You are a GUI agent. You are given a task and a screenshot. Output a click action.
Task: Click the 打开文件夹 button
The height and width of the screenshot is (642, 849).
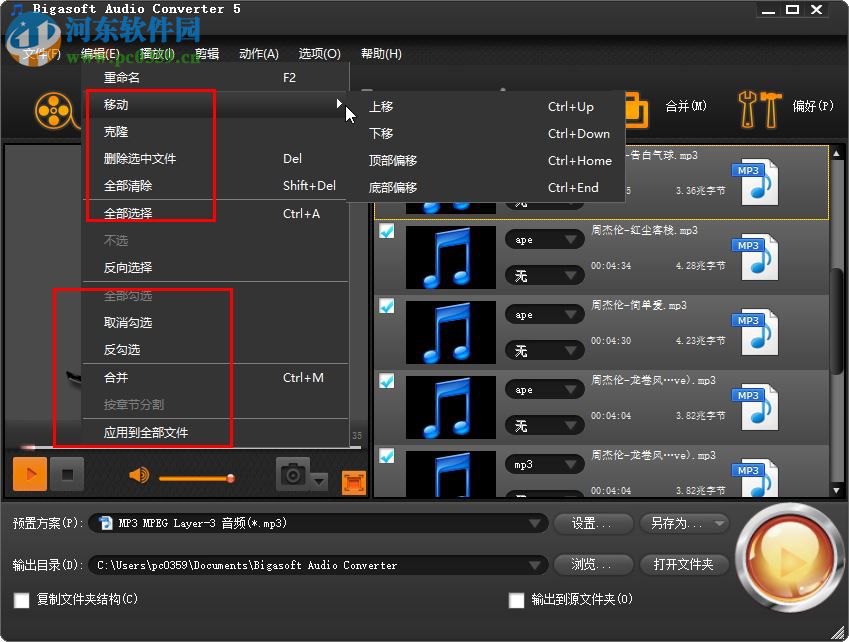click(685, 563)
